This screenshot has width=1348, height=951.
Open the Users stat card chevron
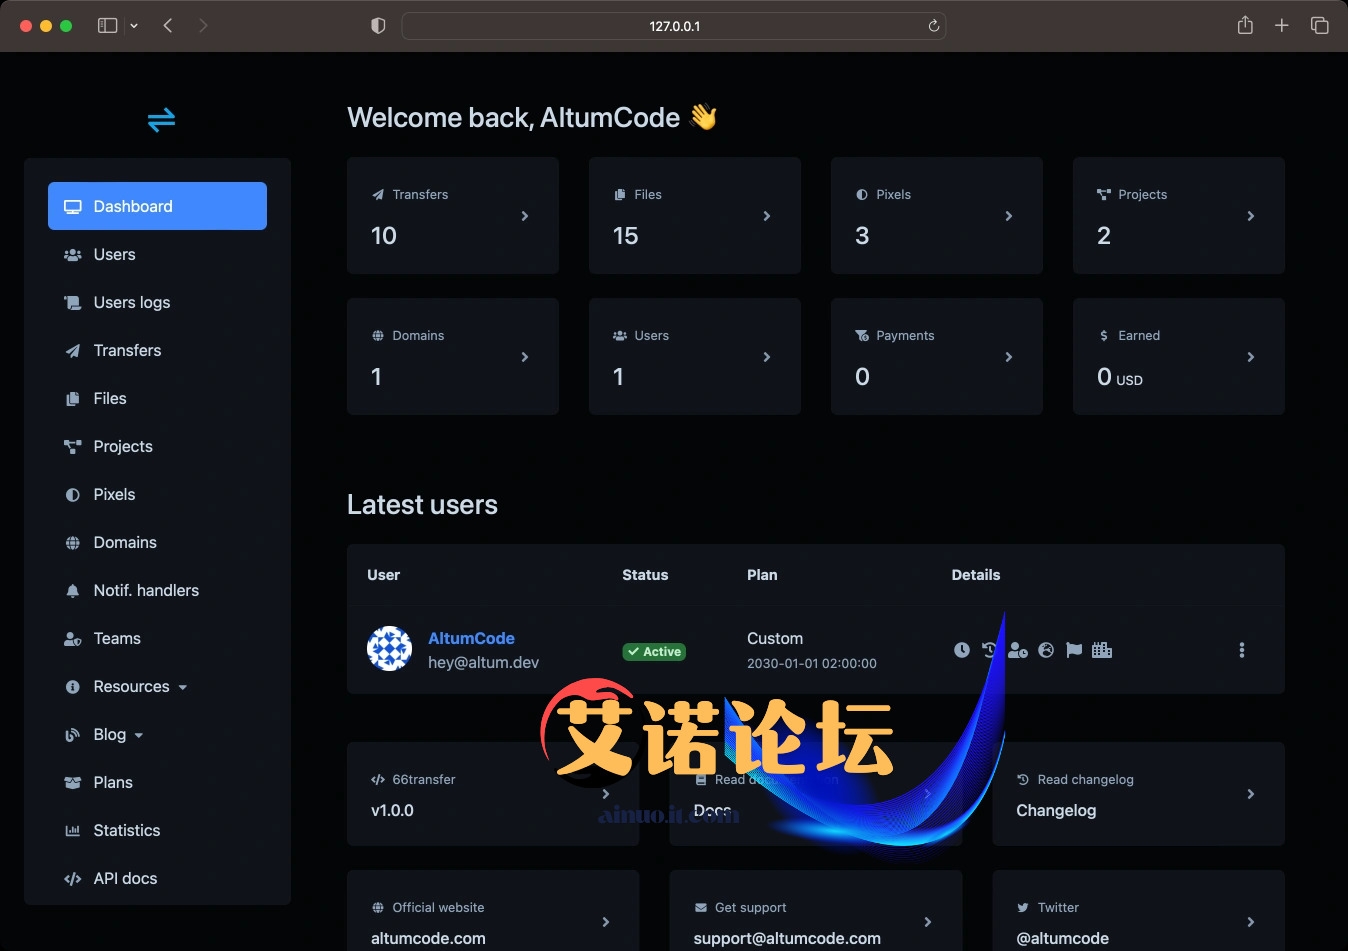point(767,357)
